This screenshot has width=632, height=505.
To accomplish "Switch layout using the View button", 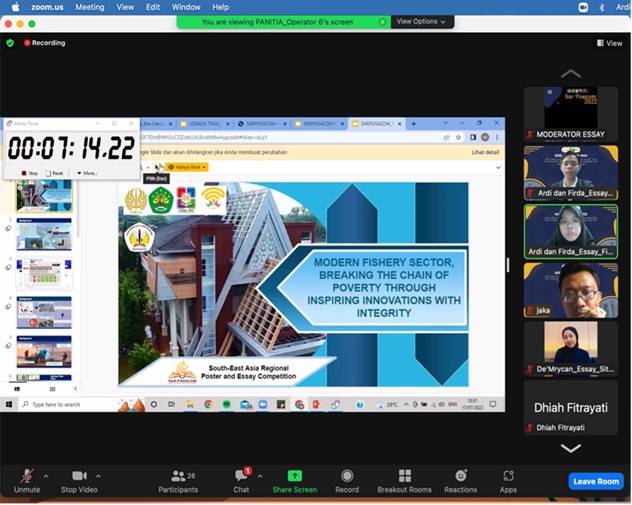I will pyautogui.click(x=609, y=43).
